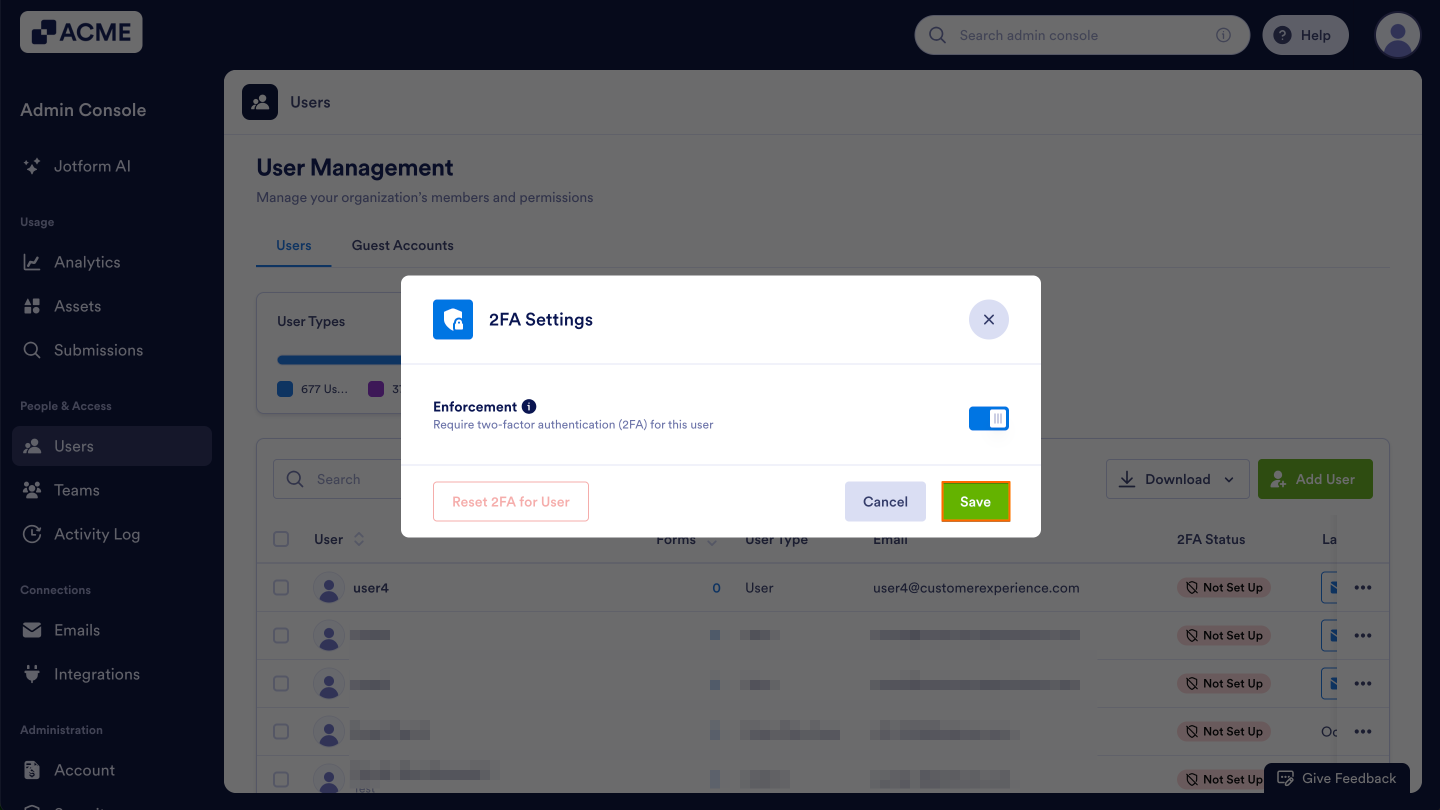This screenshot has width=1440, height=810.
Task: Open the row actions menu for user4
Action: [1363, 587]
